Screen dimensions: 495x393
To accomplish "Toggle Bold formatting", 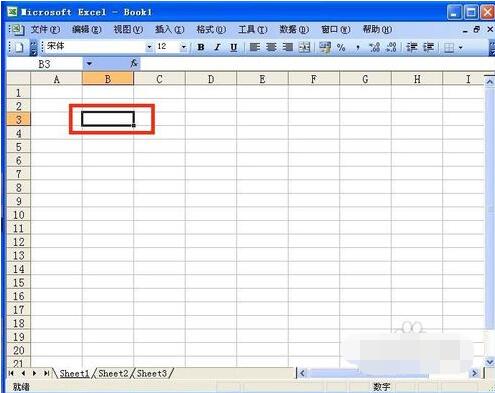I will (201, 47).
